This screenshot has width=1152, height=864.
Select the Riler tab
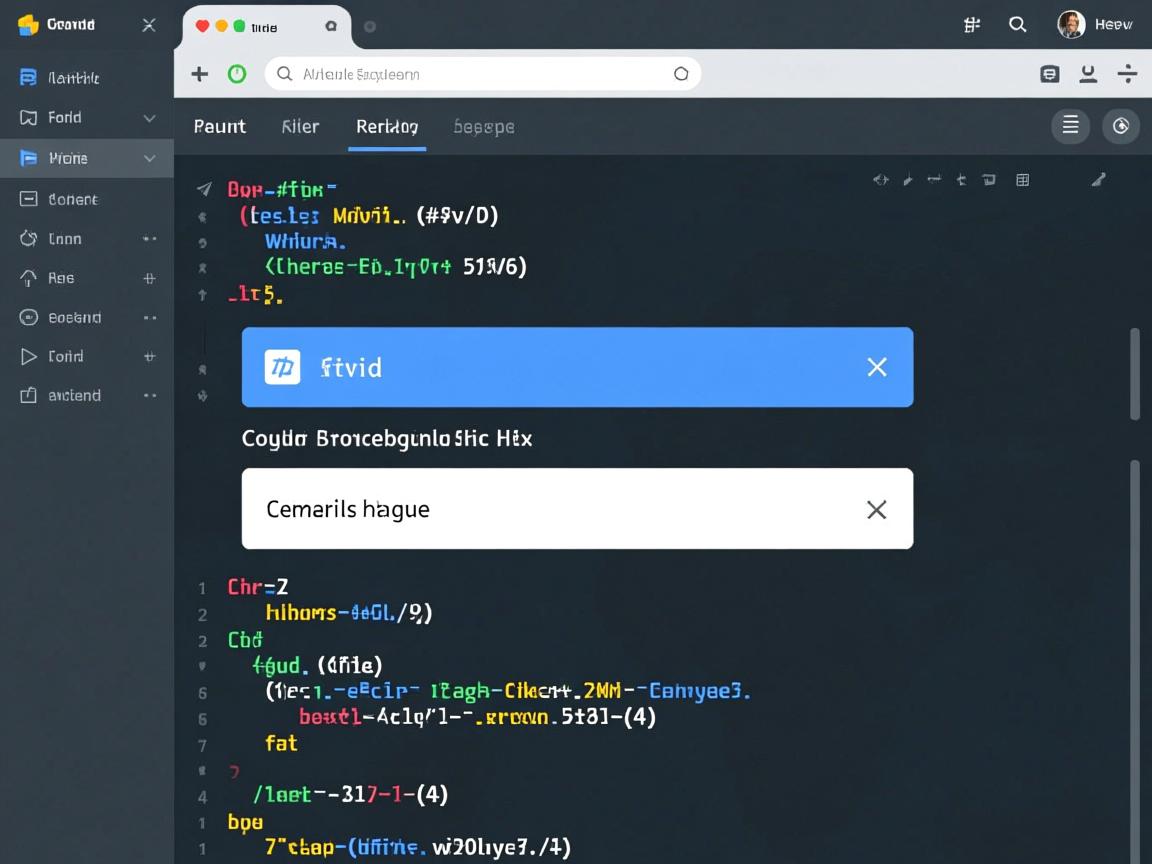pos(300,127)
